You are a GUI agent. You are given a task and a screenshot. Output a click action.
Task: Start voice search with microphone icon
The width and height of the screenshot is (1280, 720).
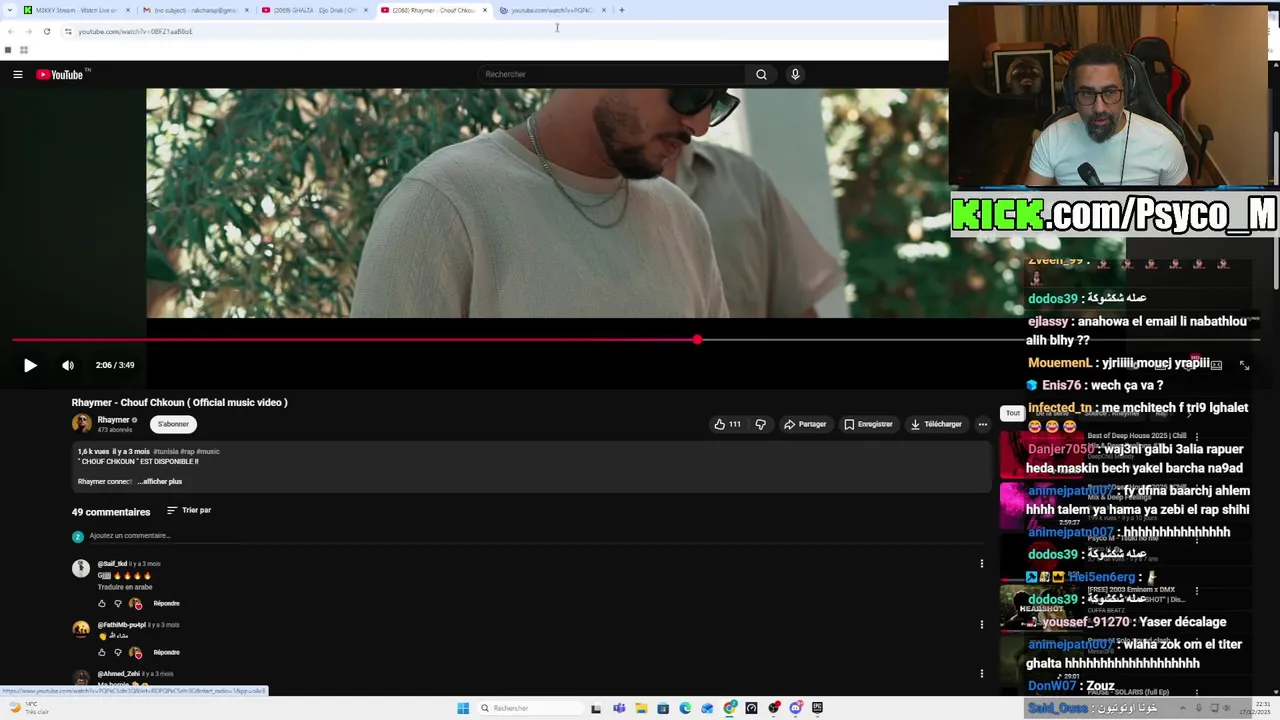point(795,74)
